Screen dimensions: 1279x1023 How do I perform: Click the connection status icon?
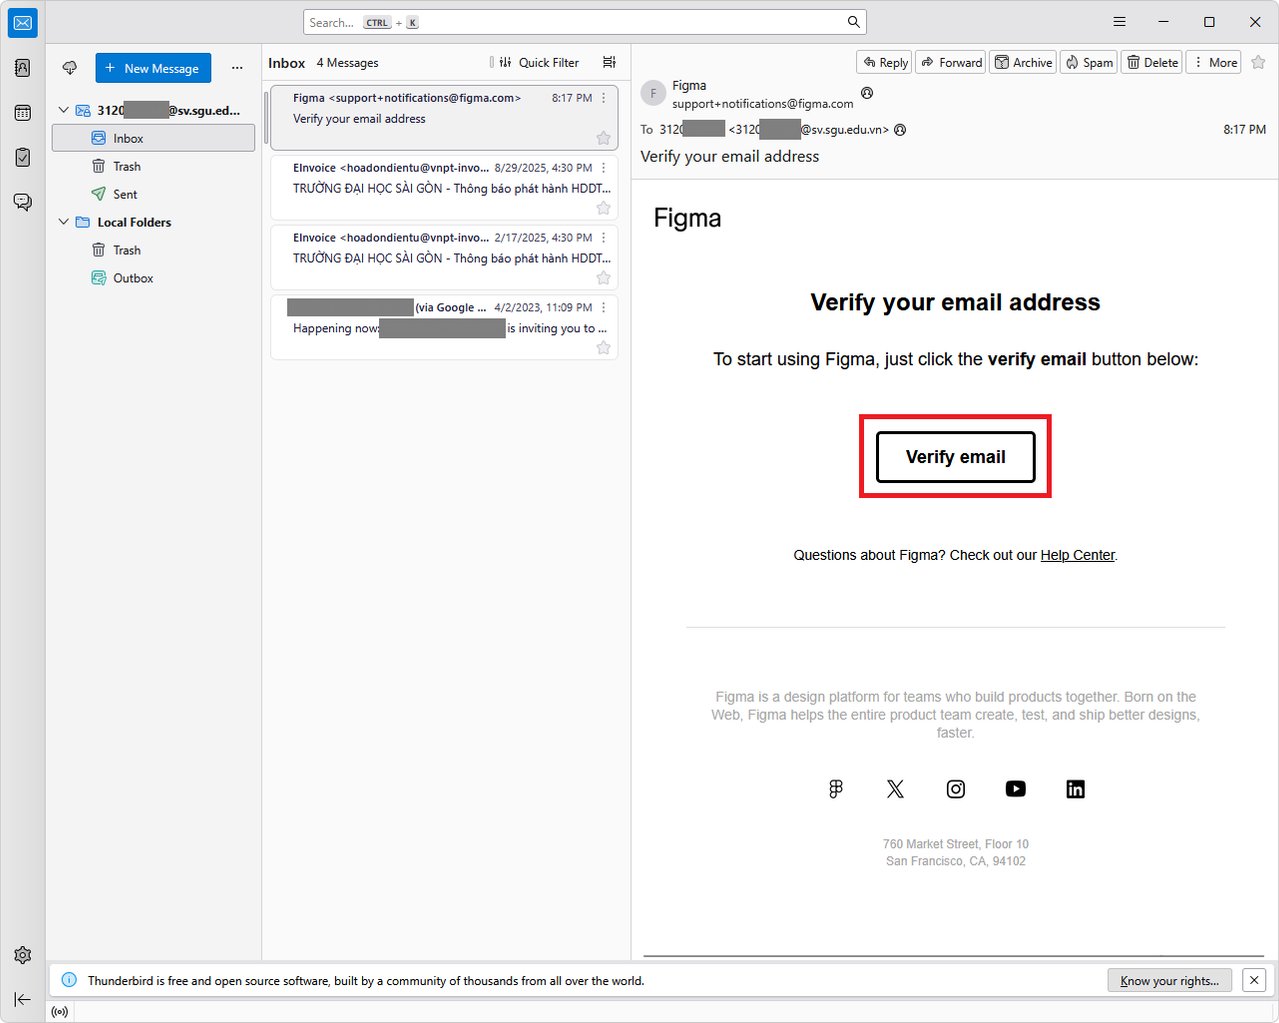click(60, 1012)
